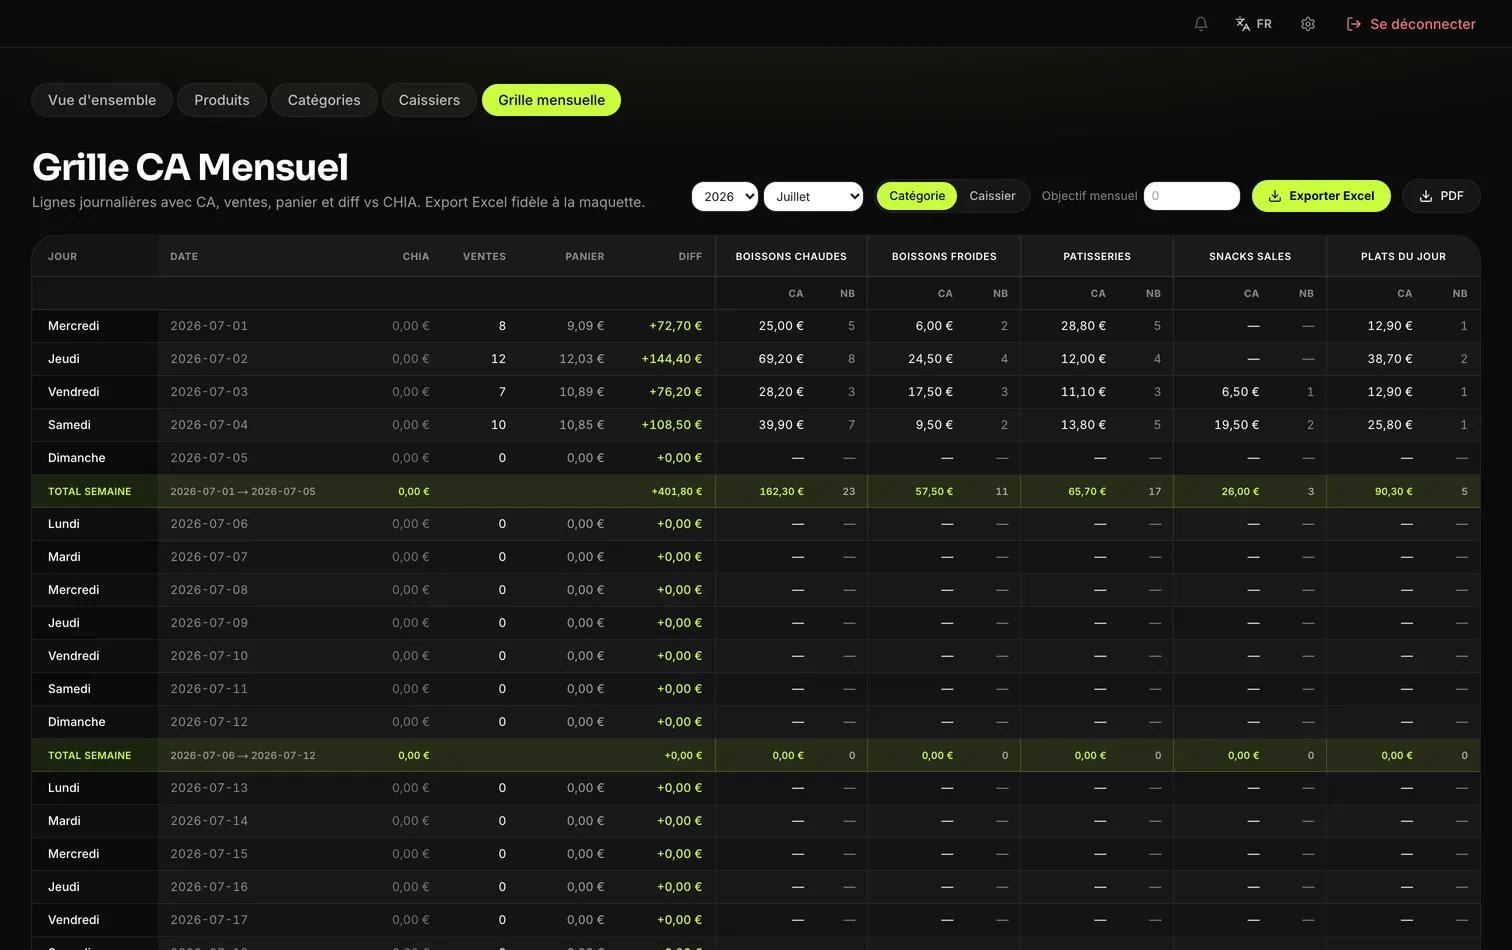Select date cell 2026-07-09
This screenshot has width=1512, height=950.
[209, 623]
